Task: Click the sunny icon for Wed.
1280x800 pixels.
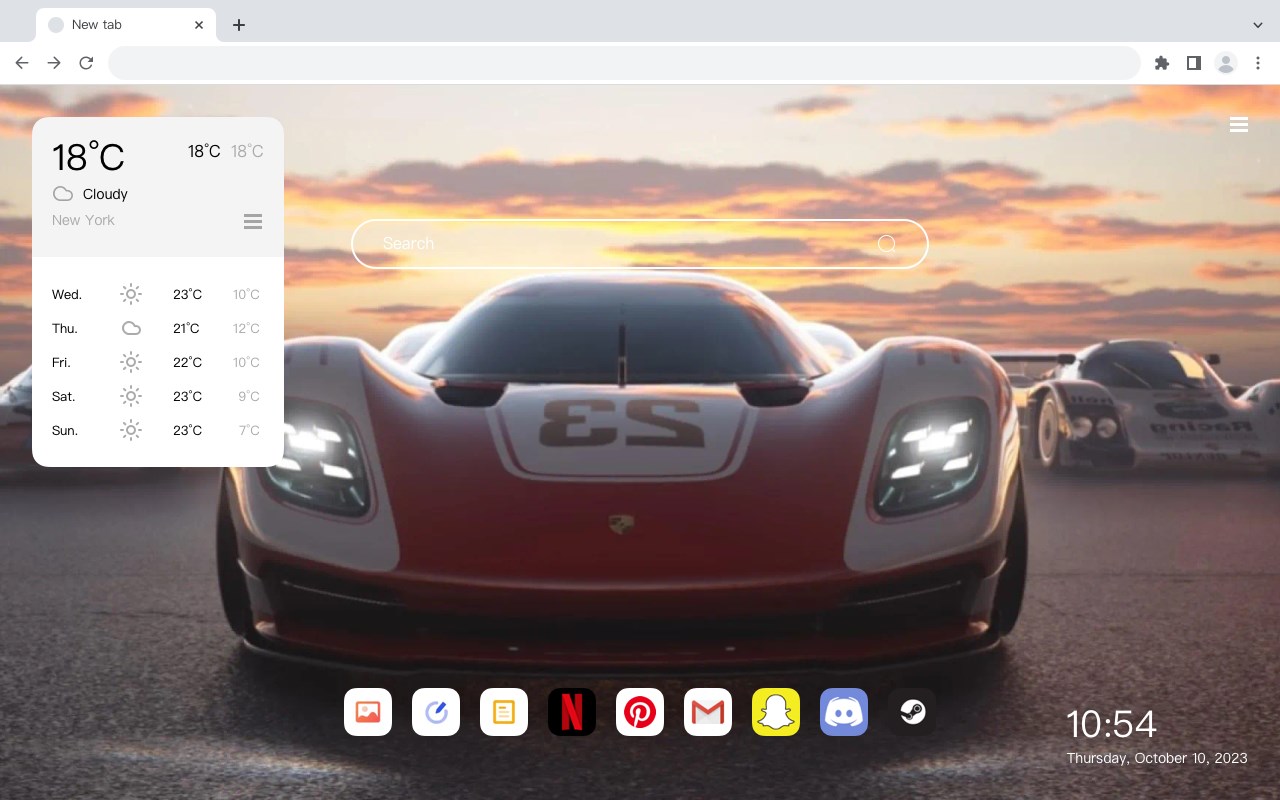Action: click(x=131, y=294)
